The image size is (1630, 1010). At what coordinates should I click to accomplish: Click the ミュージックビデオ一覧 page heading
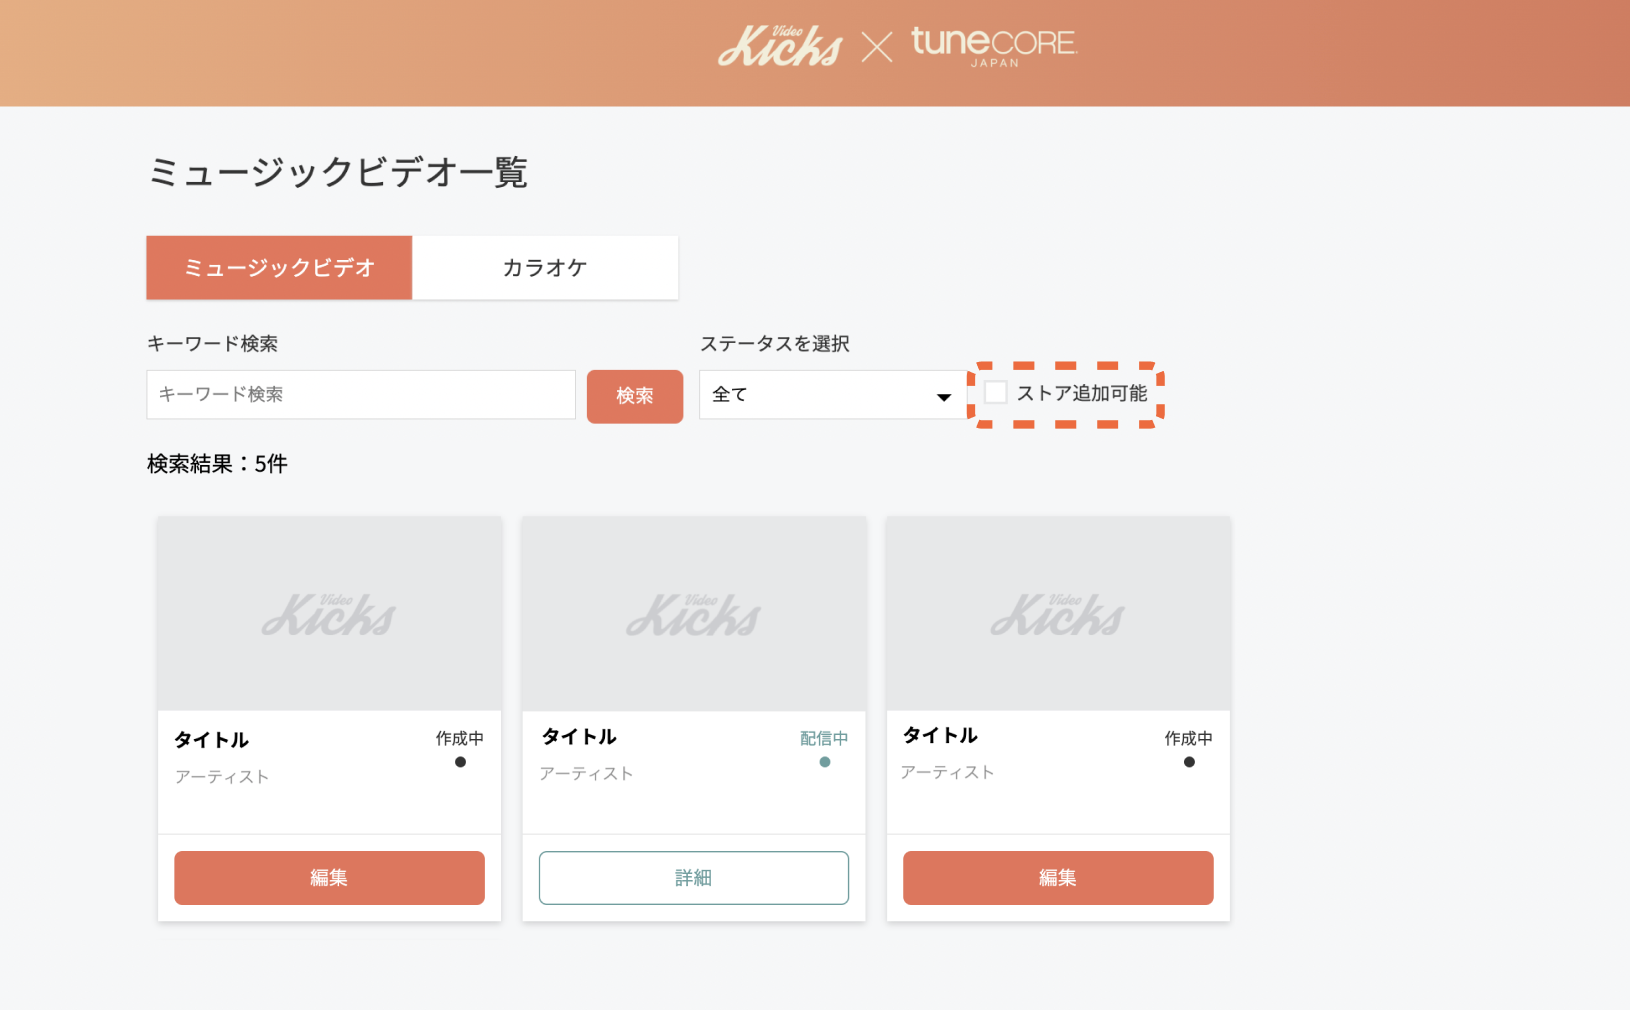(x=338, y=172)
